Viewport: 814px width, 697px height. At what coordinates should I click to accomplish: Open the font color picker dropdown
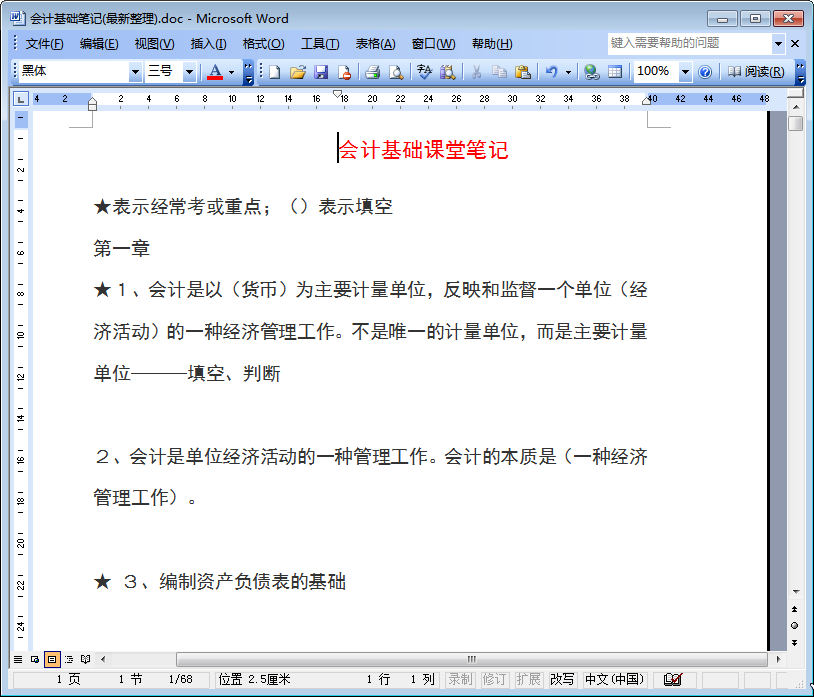pyautogui.click(x=229, y=71)
